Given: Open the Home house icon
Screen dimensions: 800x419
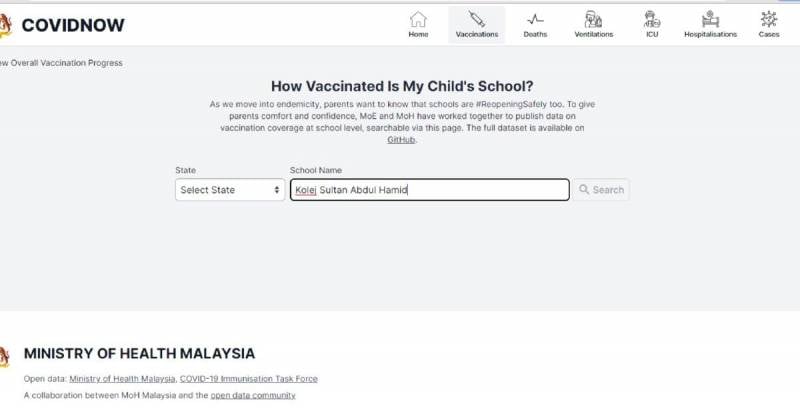Looking at the screenshot, I should coord(418,19).
